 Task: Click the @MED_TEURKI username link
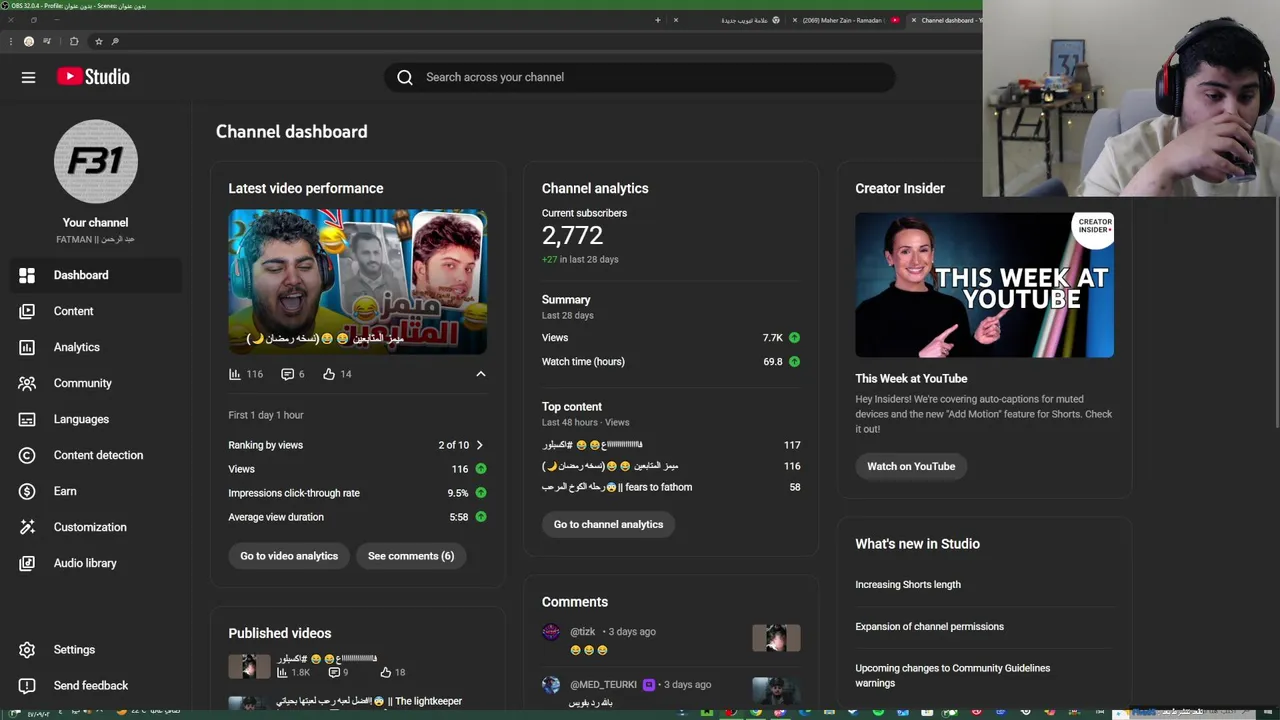[x=603, y=685]
